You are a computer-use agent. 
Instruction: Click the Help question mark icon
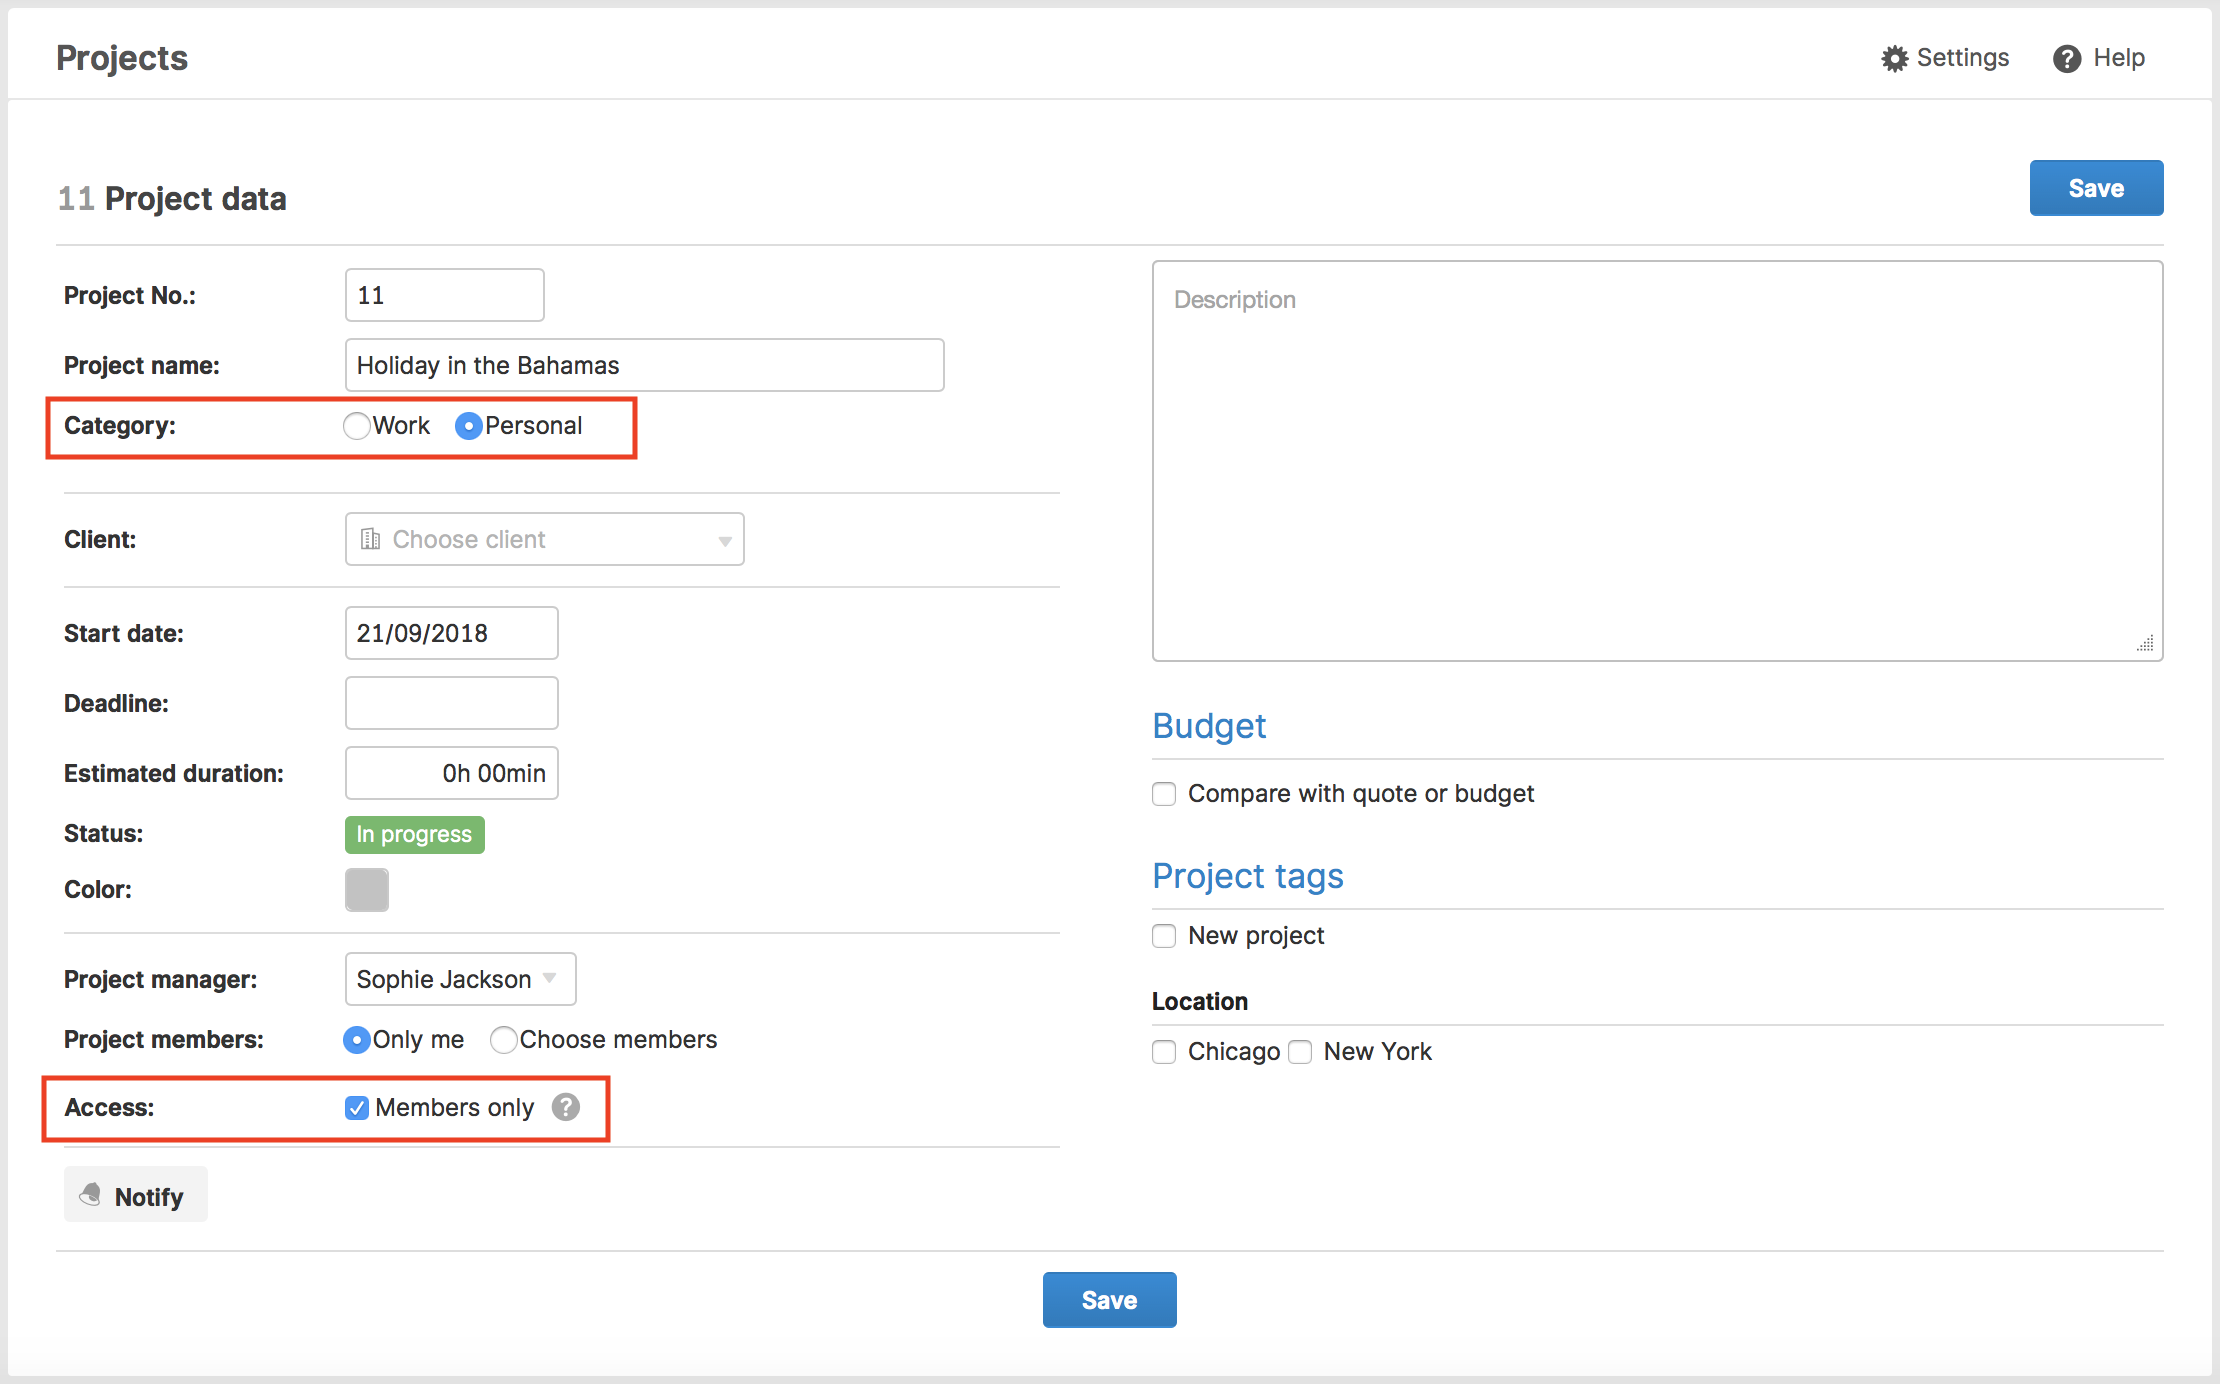2066,59
